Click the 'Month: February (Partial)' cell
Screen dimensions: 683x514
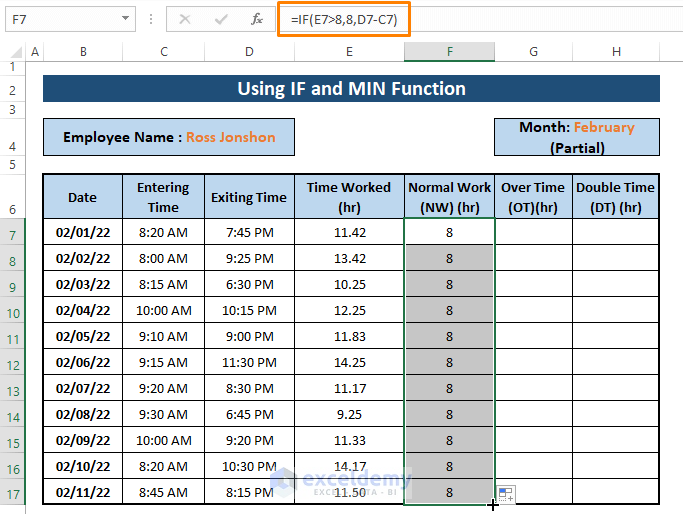(x=577, y=137)
